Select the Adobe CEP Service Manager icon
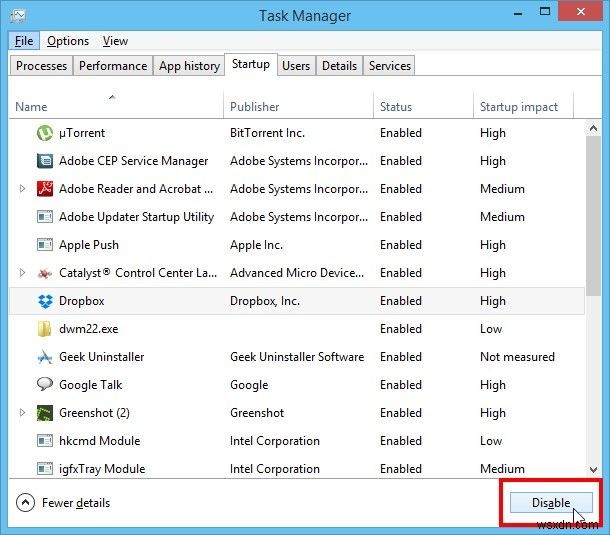610x535 pixels. pos(45,161)
